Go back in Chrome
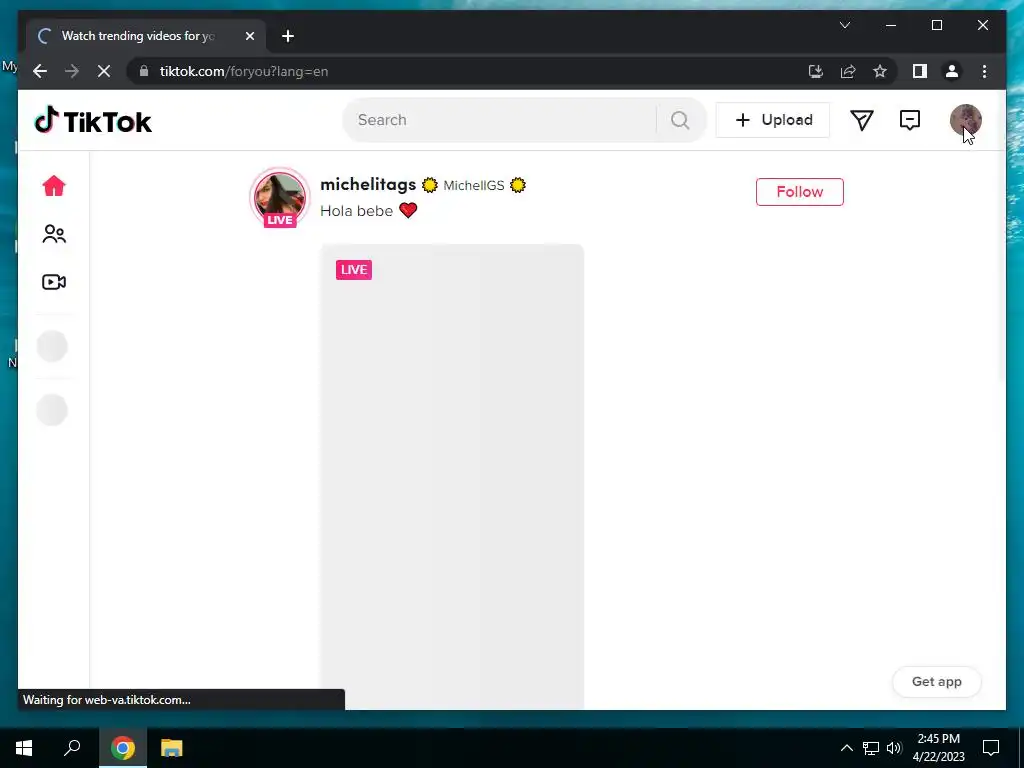This screenshot has width=1024, height=768. [x=40, y=71]
